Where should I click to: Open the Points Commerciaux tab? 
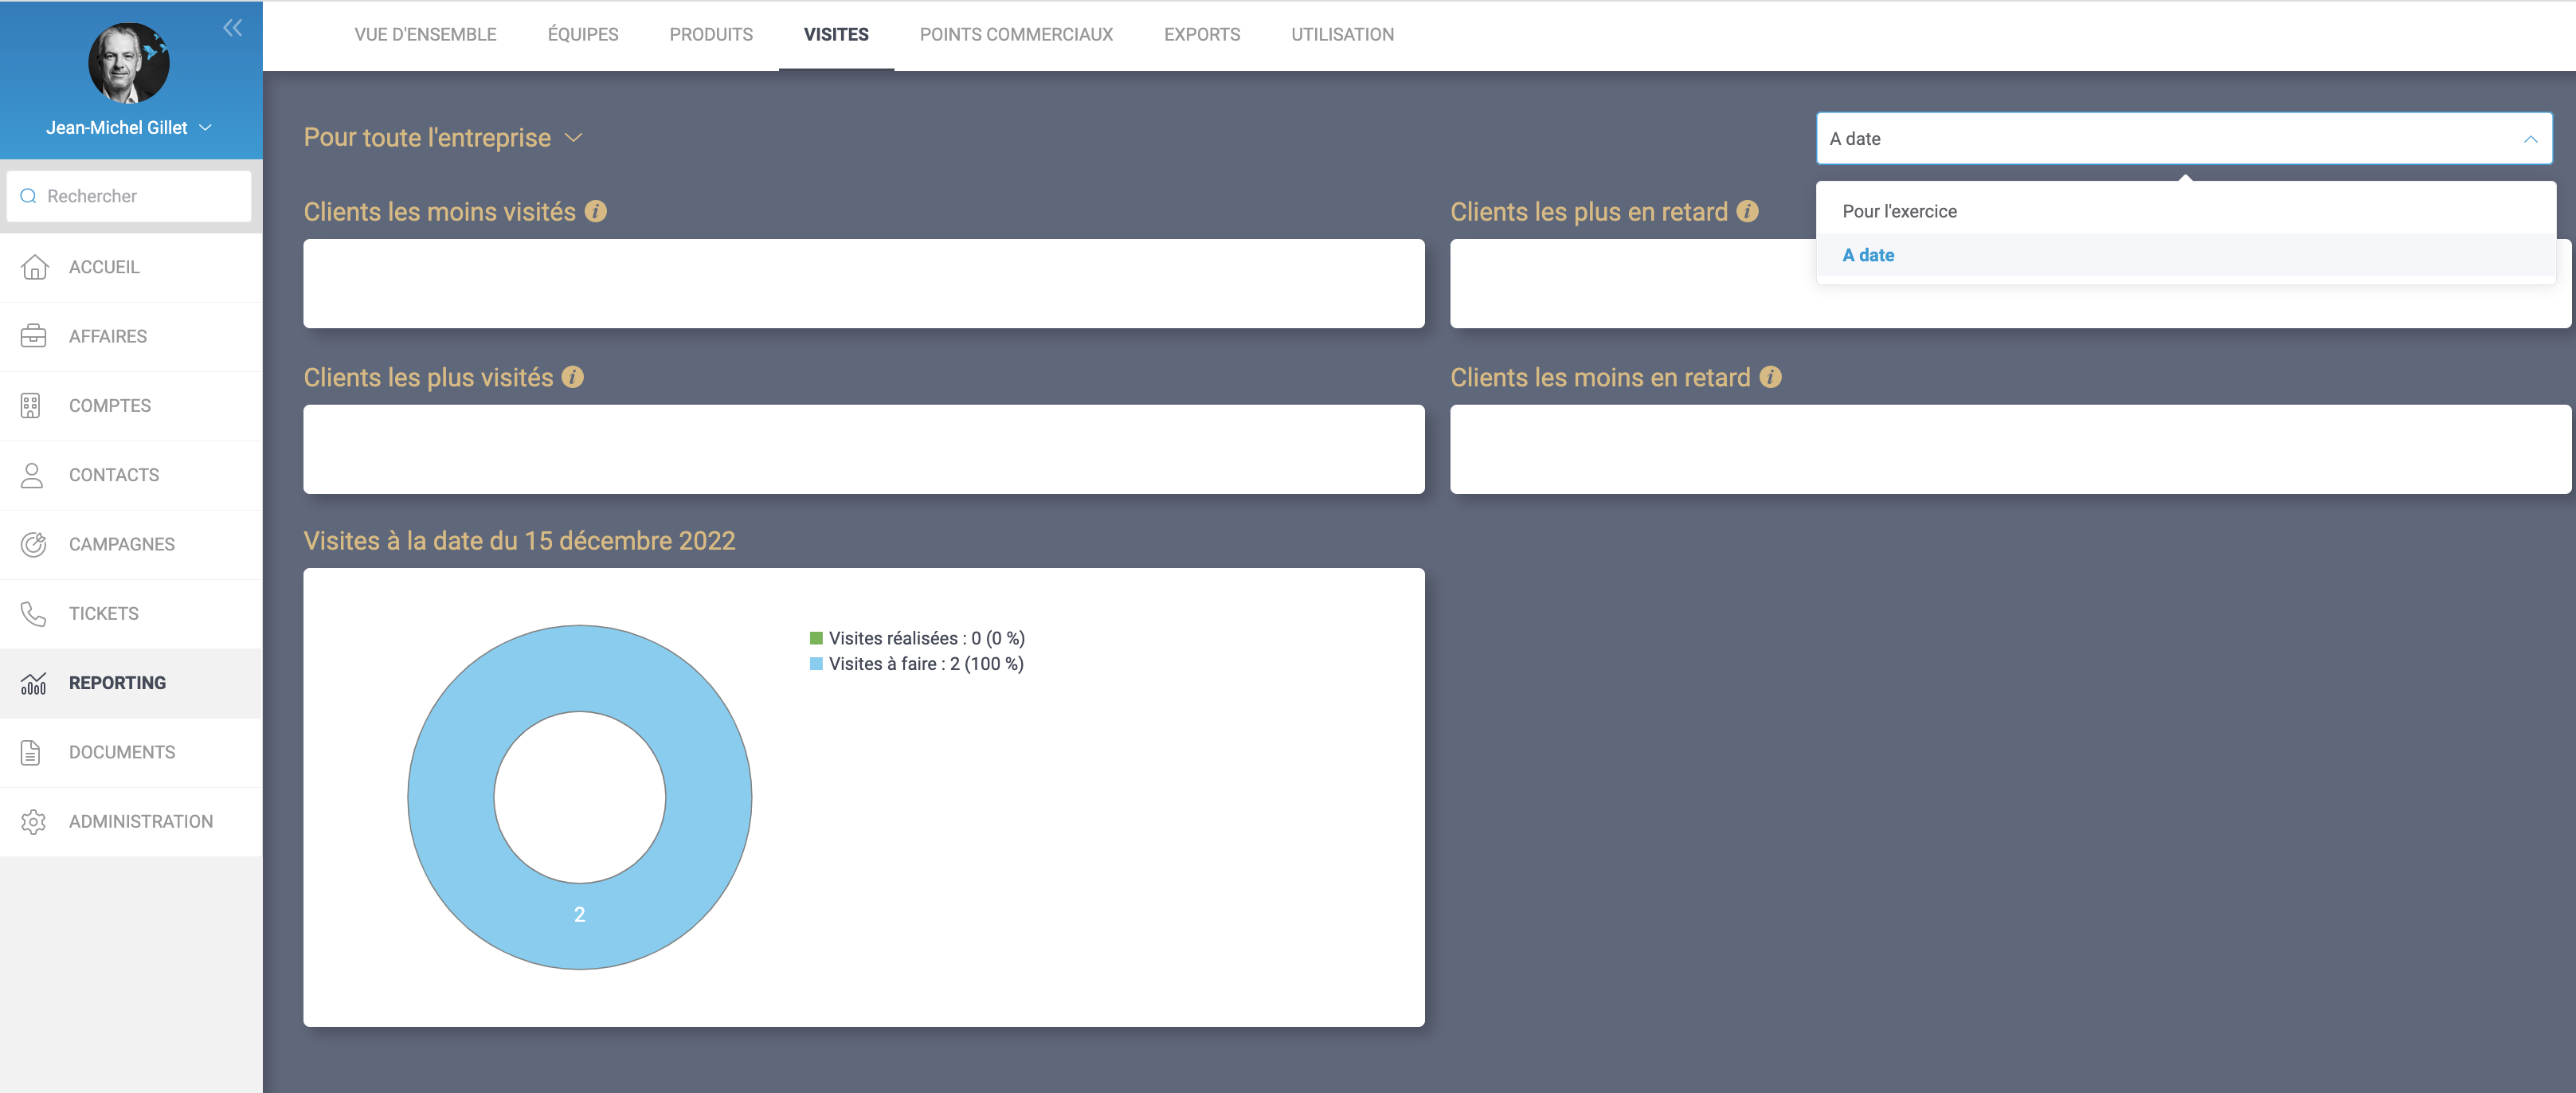[1015, 34]
